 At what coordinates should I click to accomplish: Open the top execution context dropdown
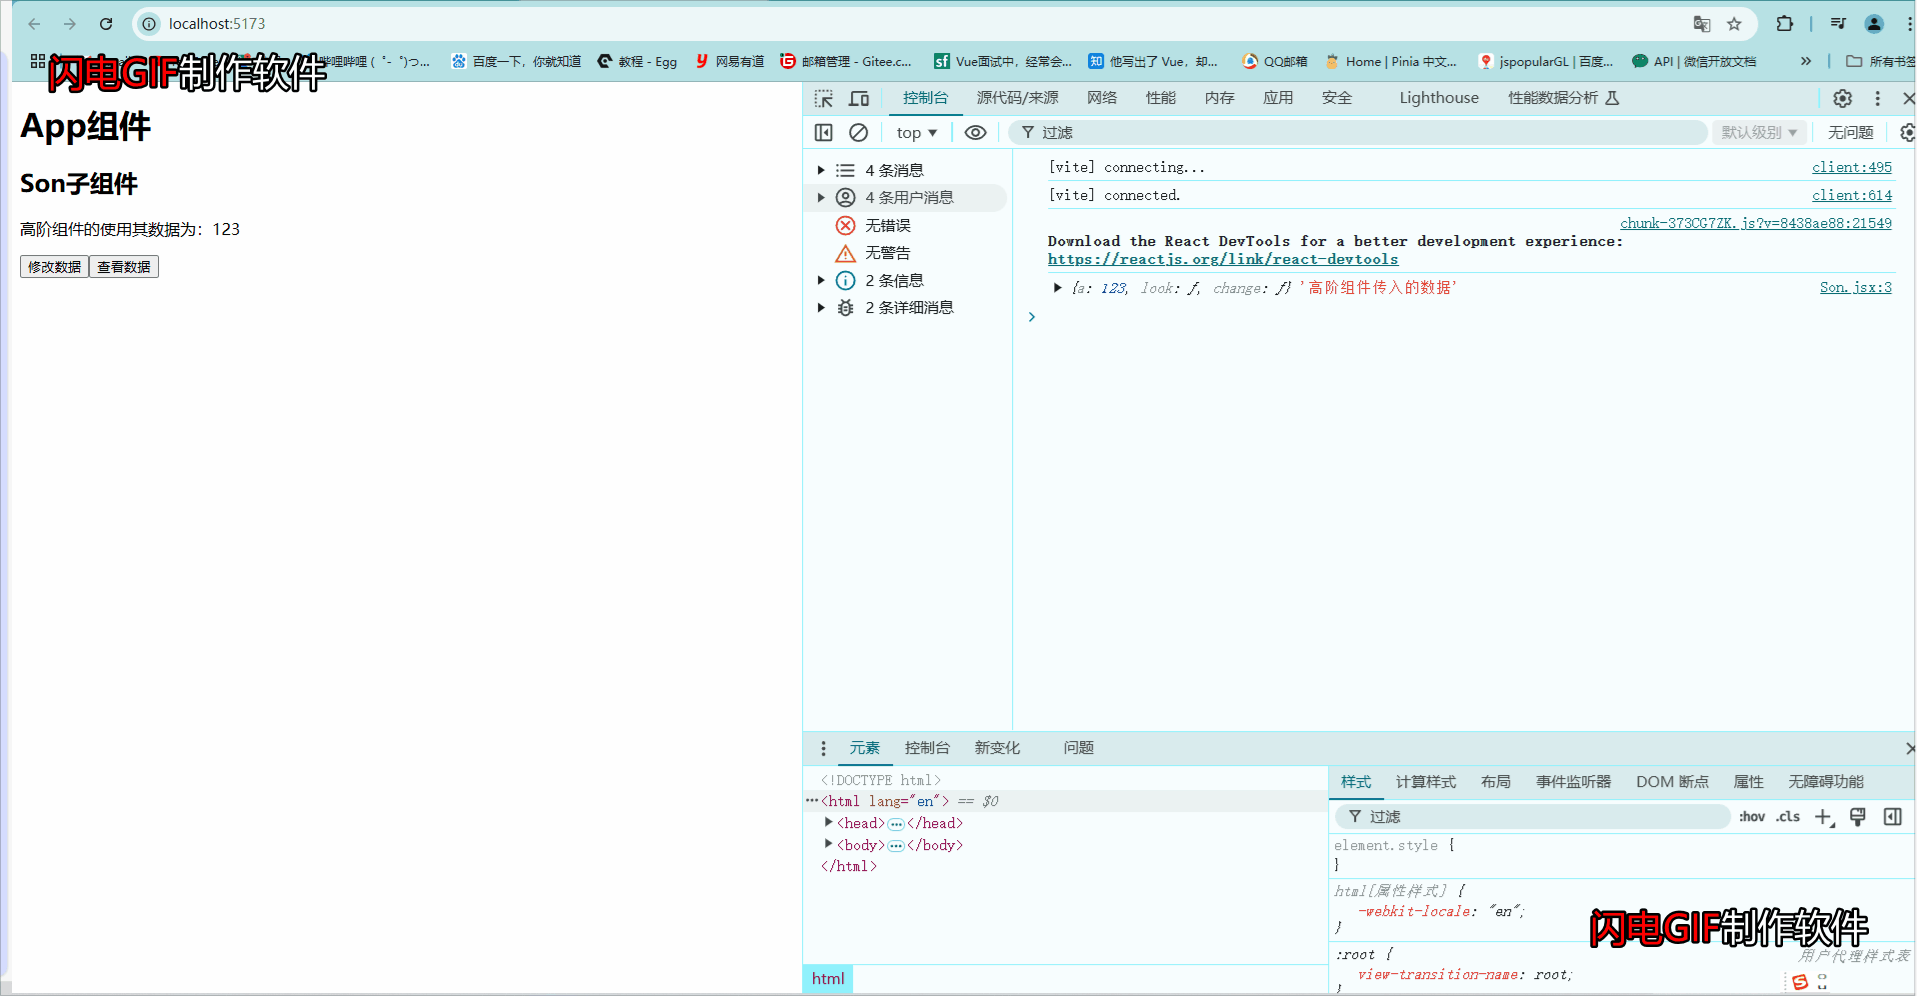pyautogui.click(x=914, y=132)
